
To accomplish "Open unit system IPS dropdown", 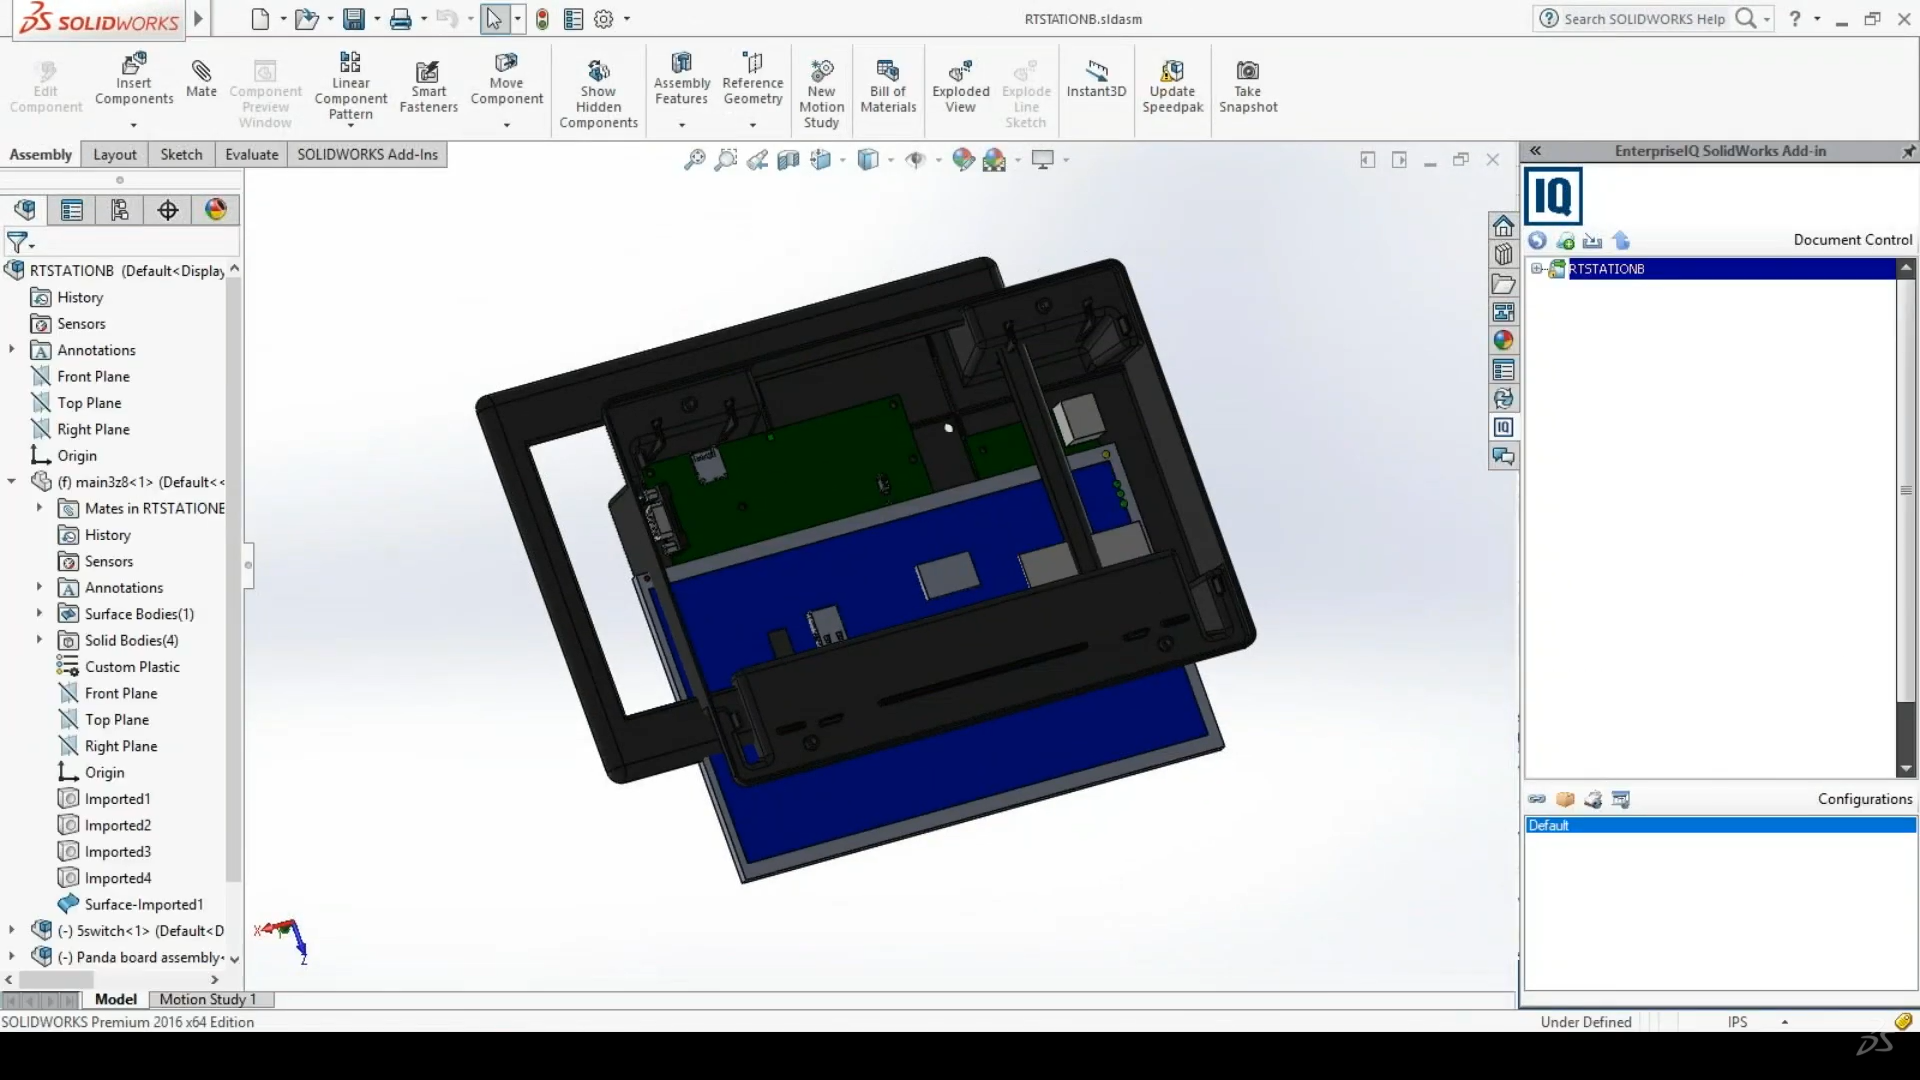I will 1784,1022.
